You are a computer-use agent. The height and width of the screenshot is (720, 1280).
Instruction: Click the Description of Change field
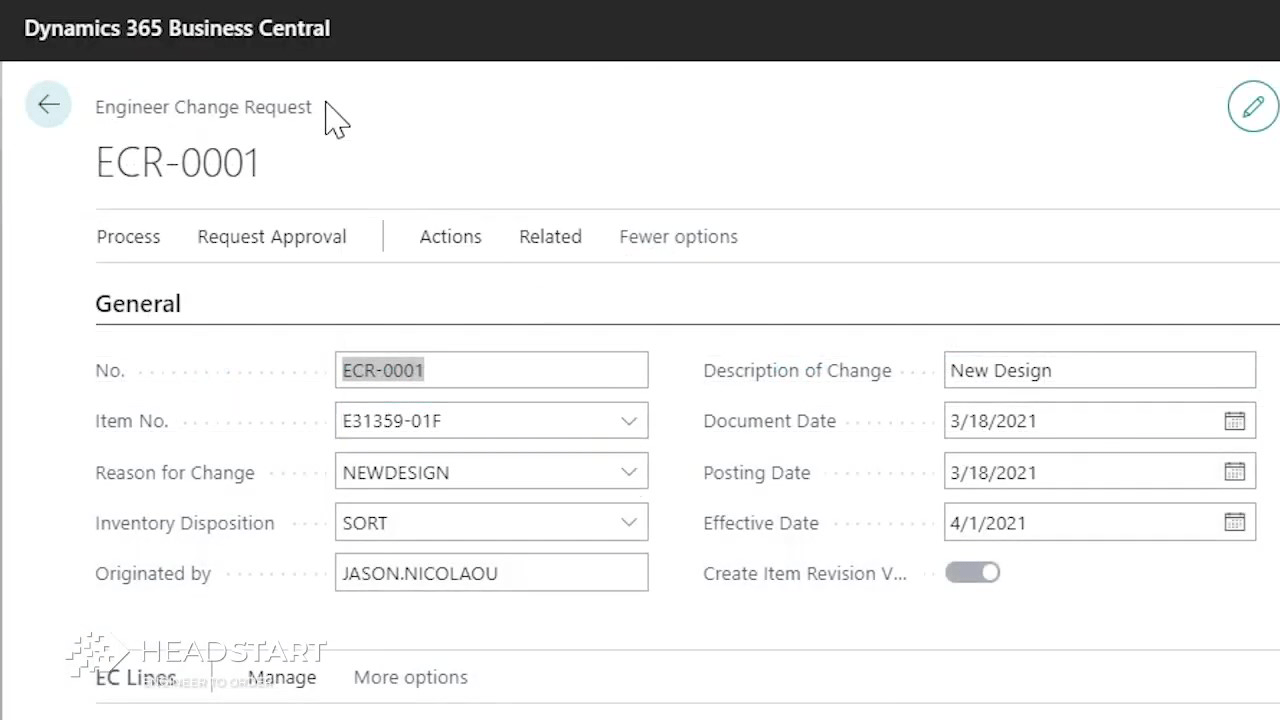point(1098,370)
